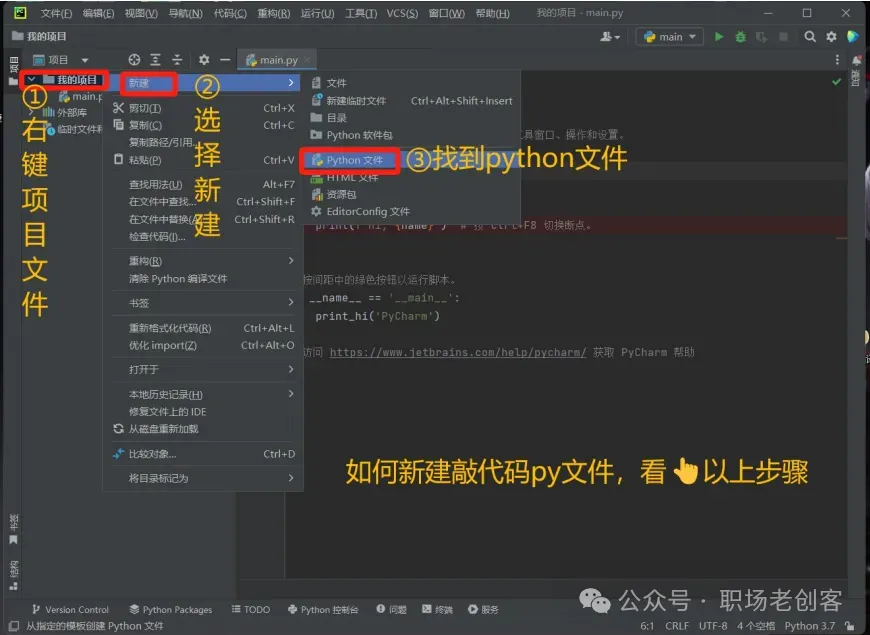Open the jetbrains.com PyCharm help link
Screen dimensions: 870x635
[x=458, y=352]
